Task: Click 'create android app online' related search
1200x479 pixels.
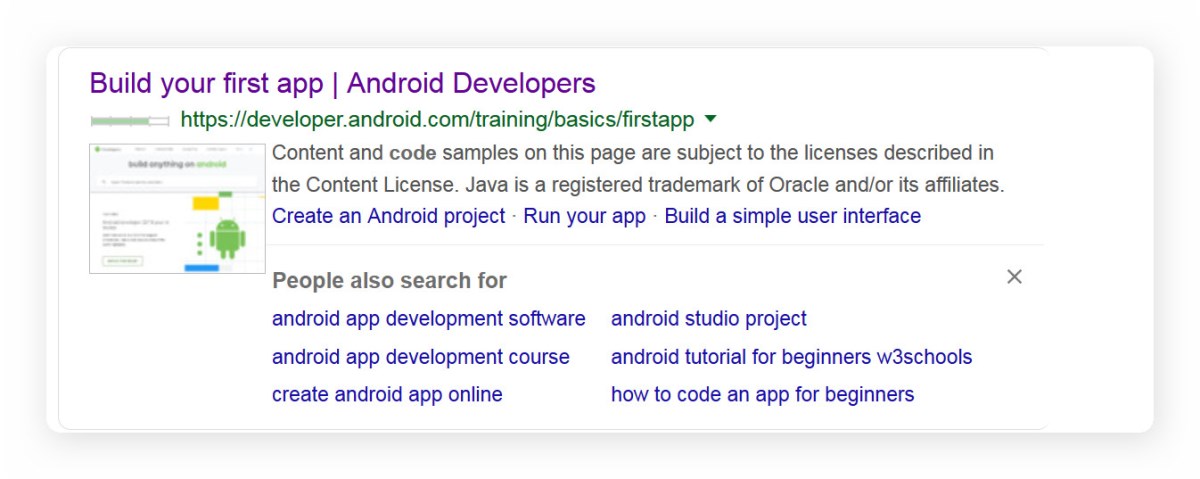Action: point(387,395)
